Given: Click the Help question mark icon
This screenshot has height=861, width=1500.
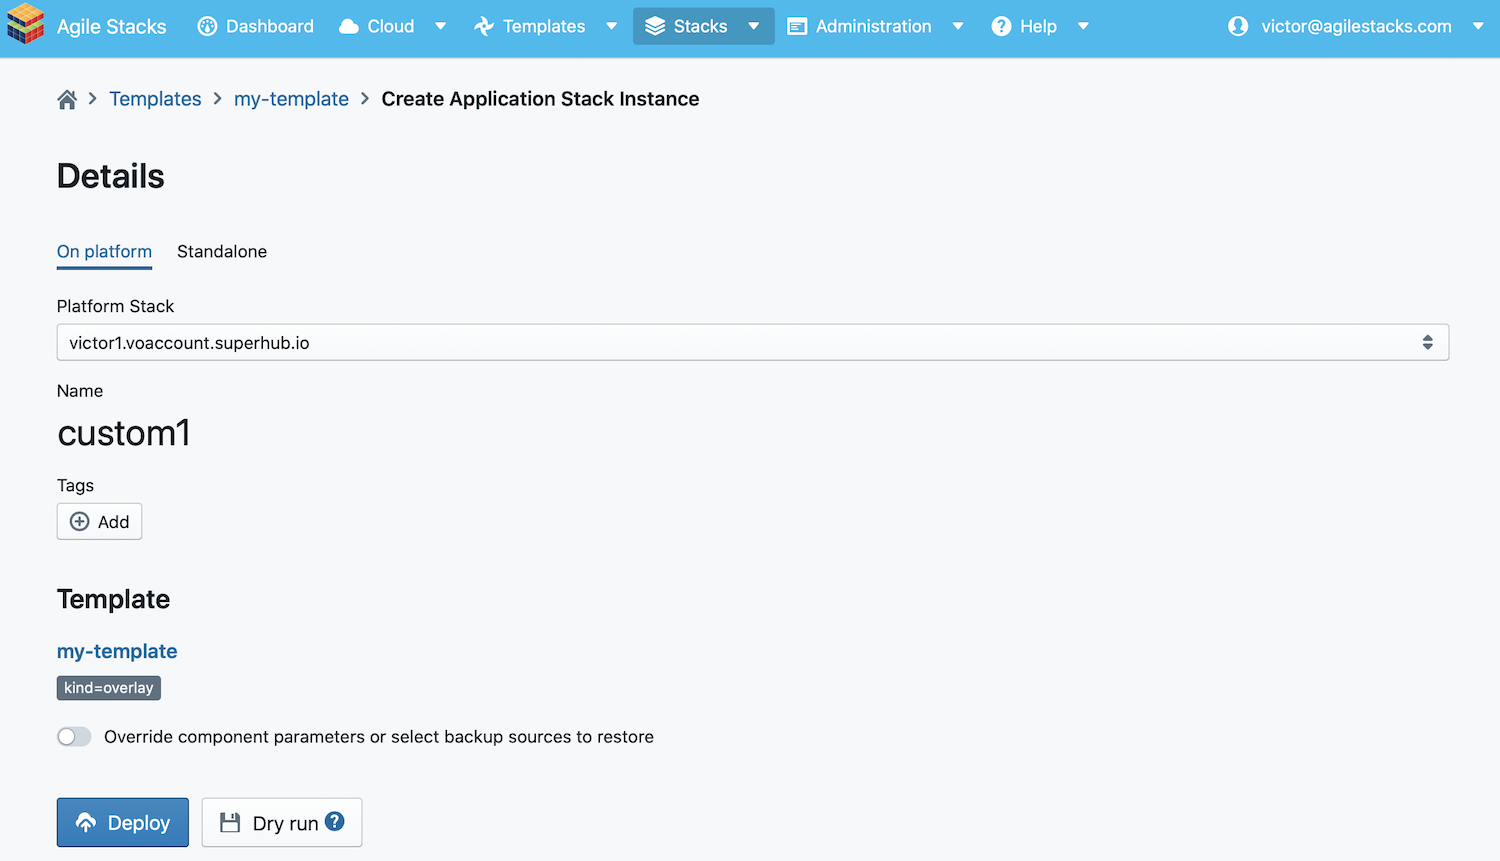Looking at the screenshot, I should pyautogui.click(x=1001, y=26).
